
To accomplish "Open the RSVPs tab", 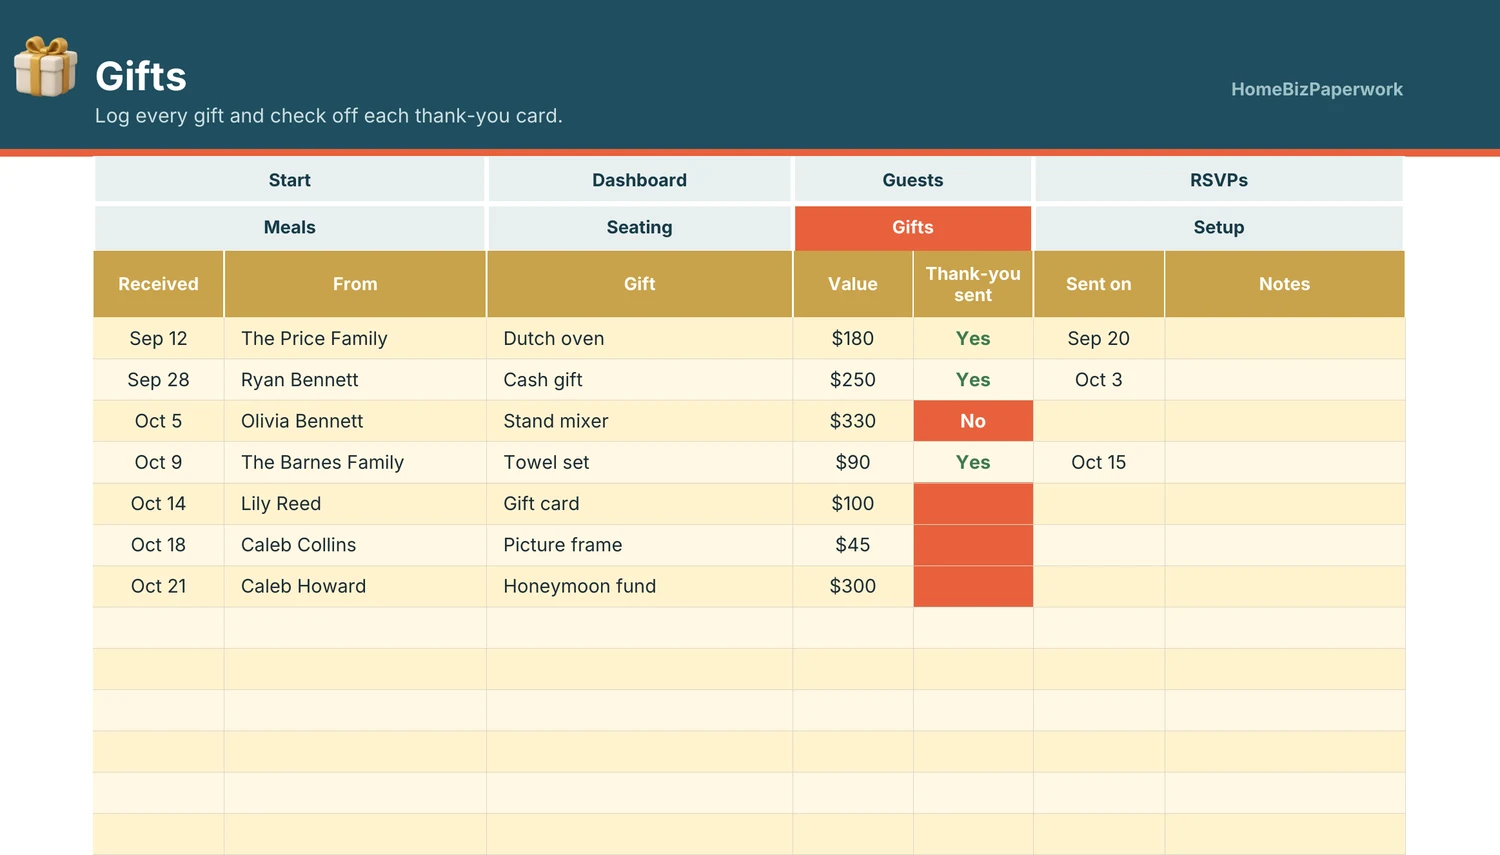I will [x=1219, y=180].
